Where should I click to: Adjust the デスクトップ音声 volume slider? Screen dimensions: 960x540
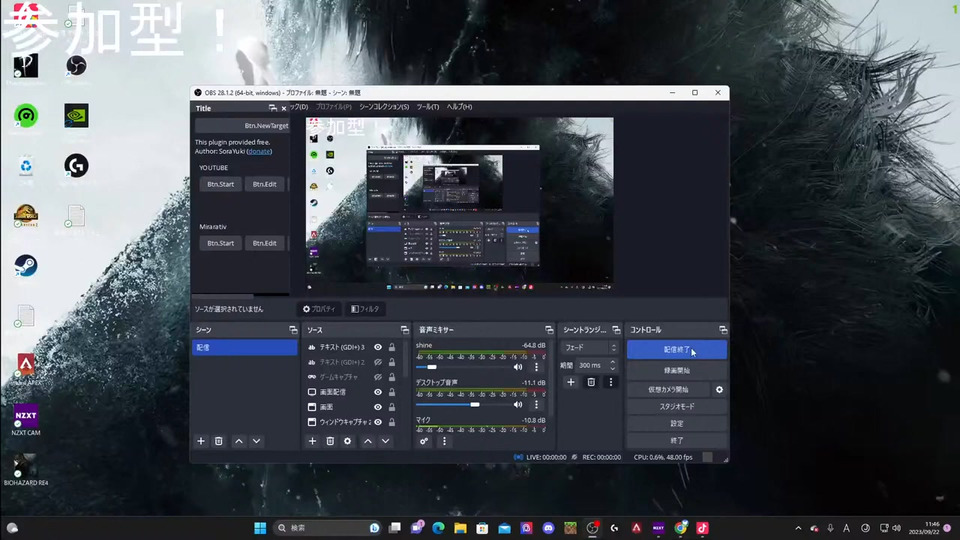[x=475, y=404]
